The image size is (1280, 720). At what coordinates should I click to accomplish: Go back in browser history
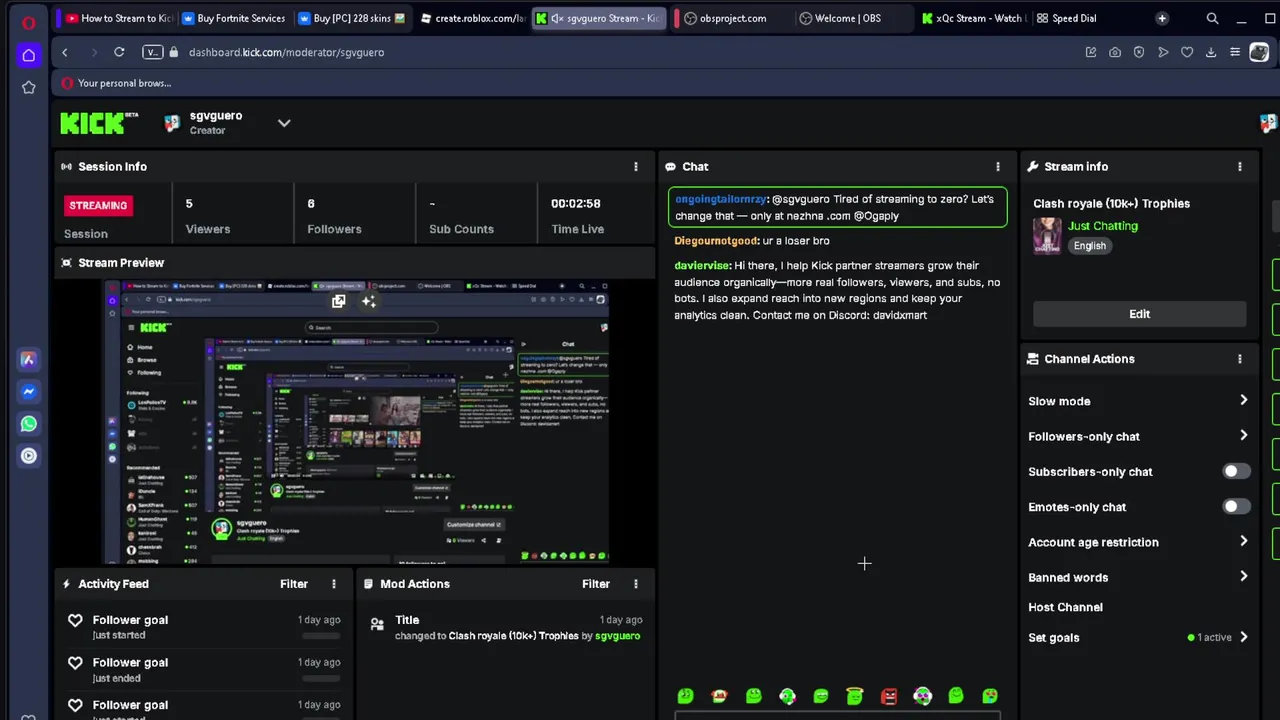tap(65, 52)
